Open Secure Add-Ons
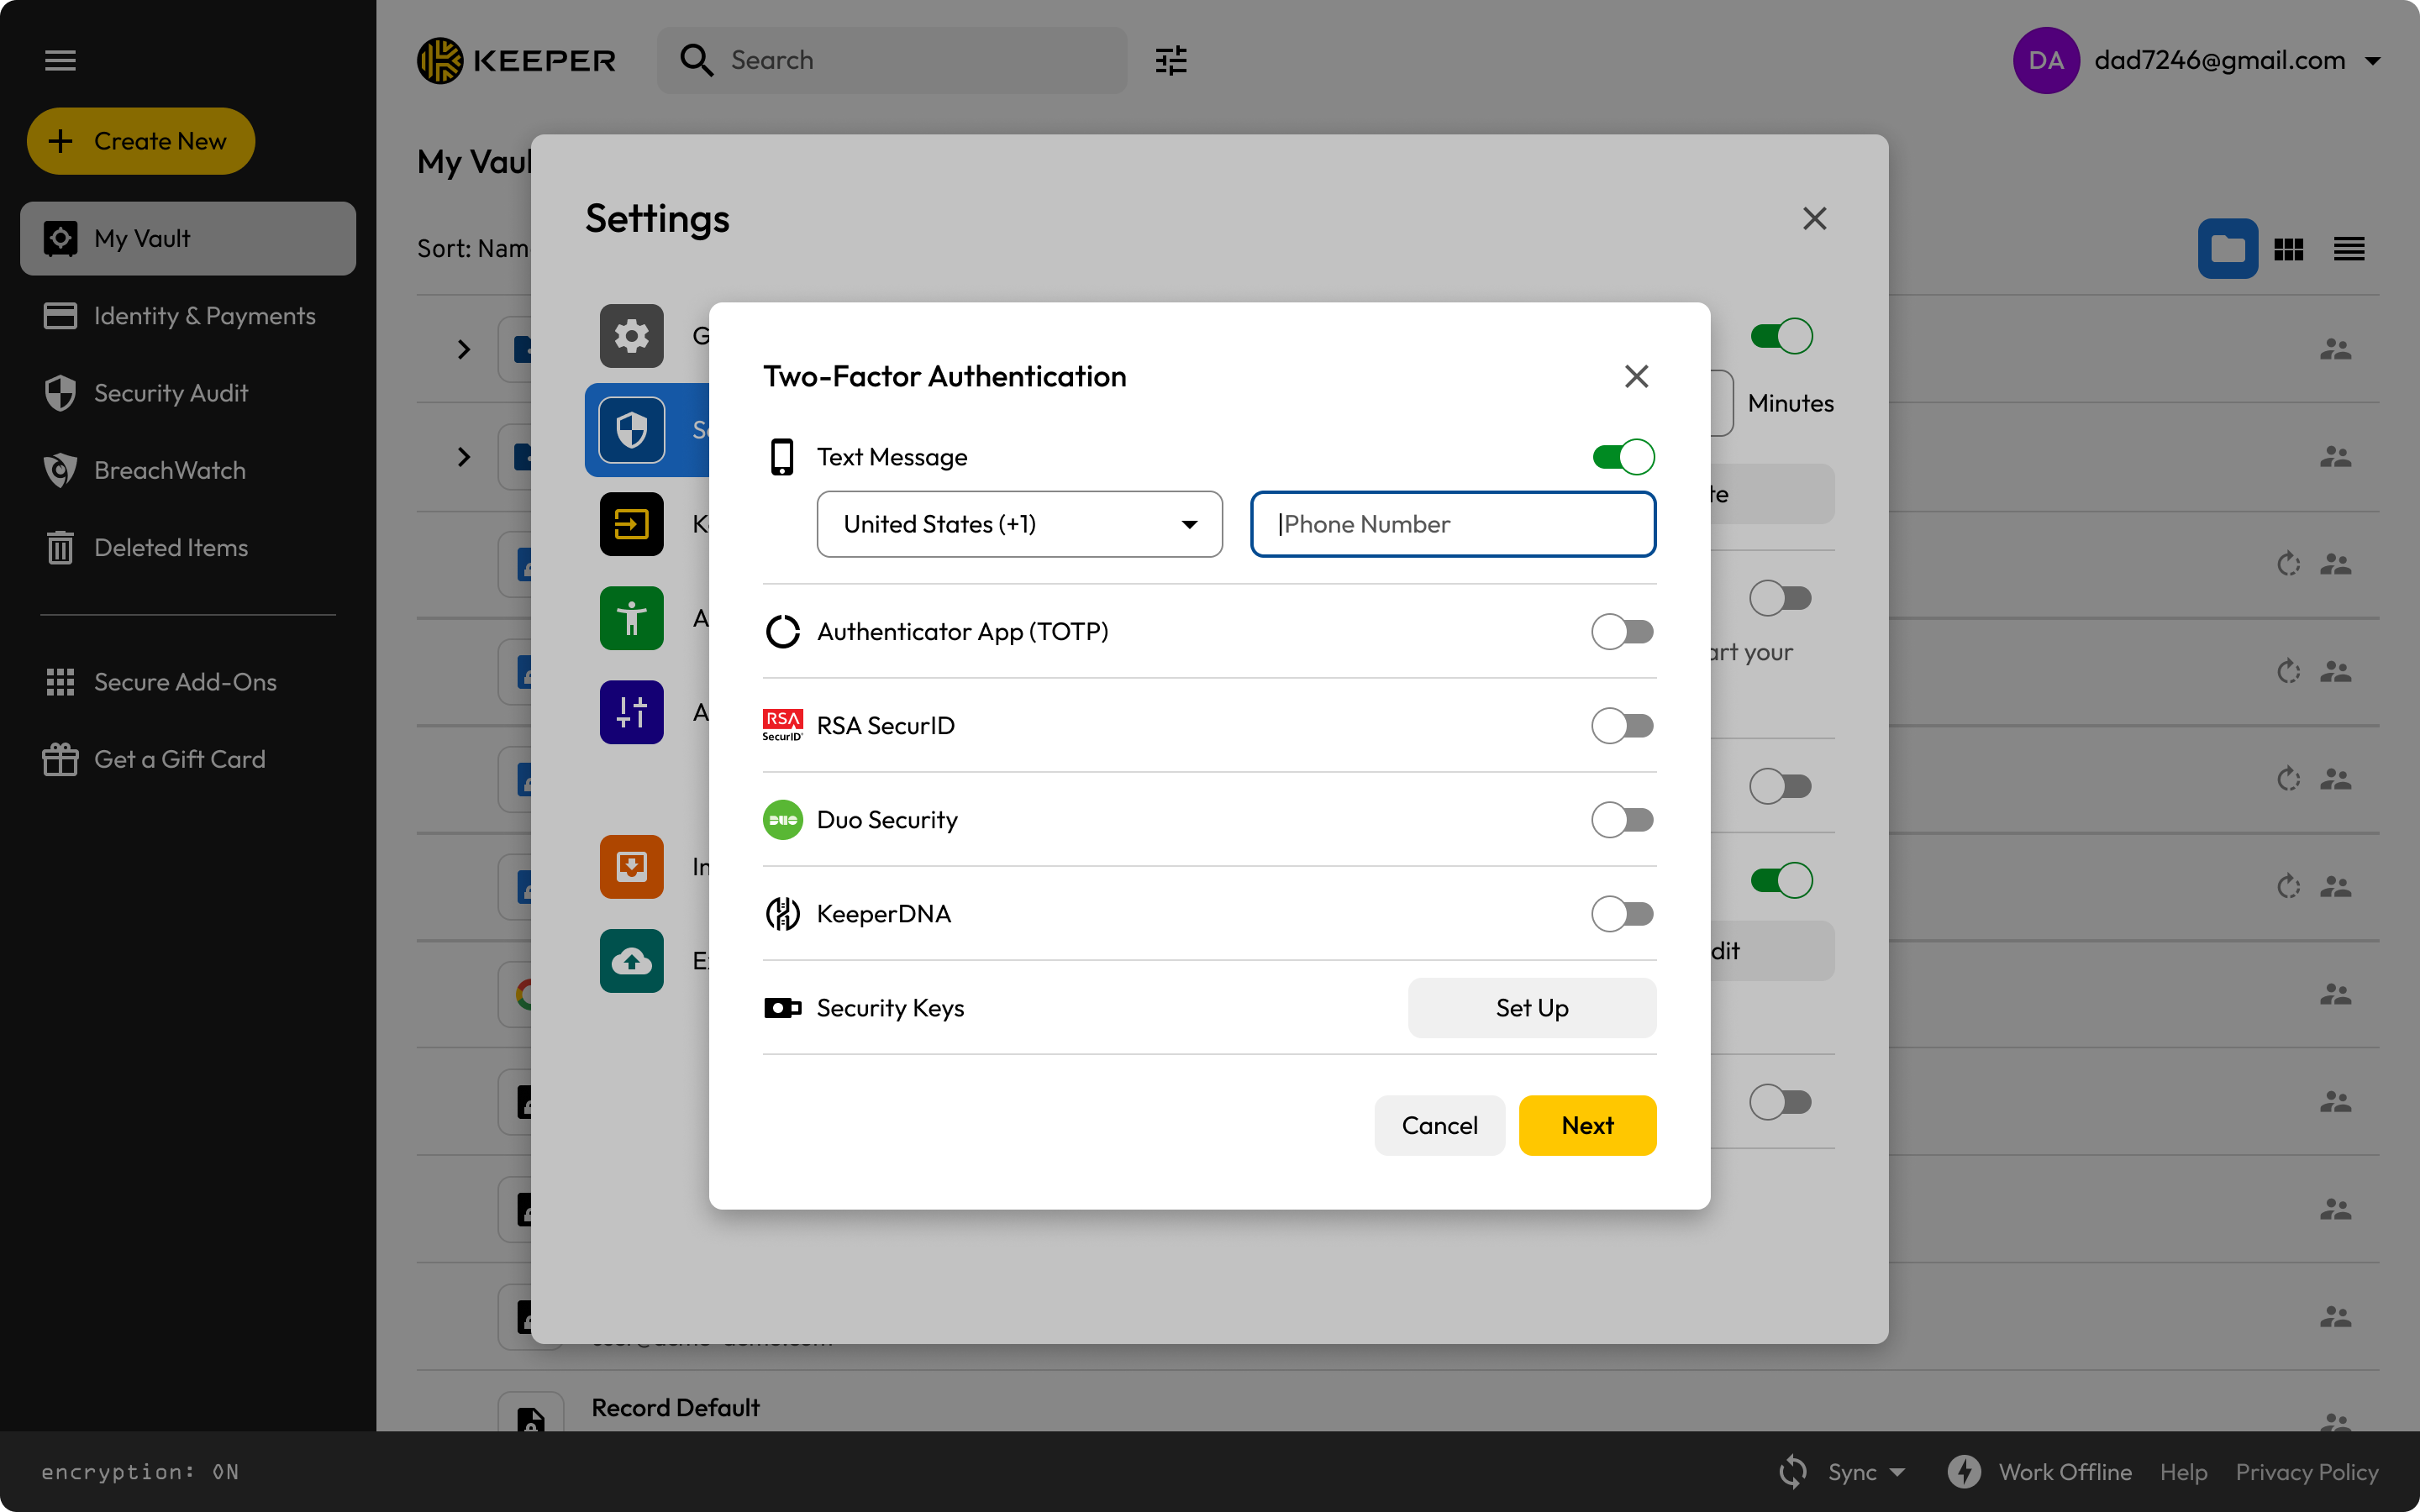Viewport: 2420px width, 1512px height. point(188,682)
